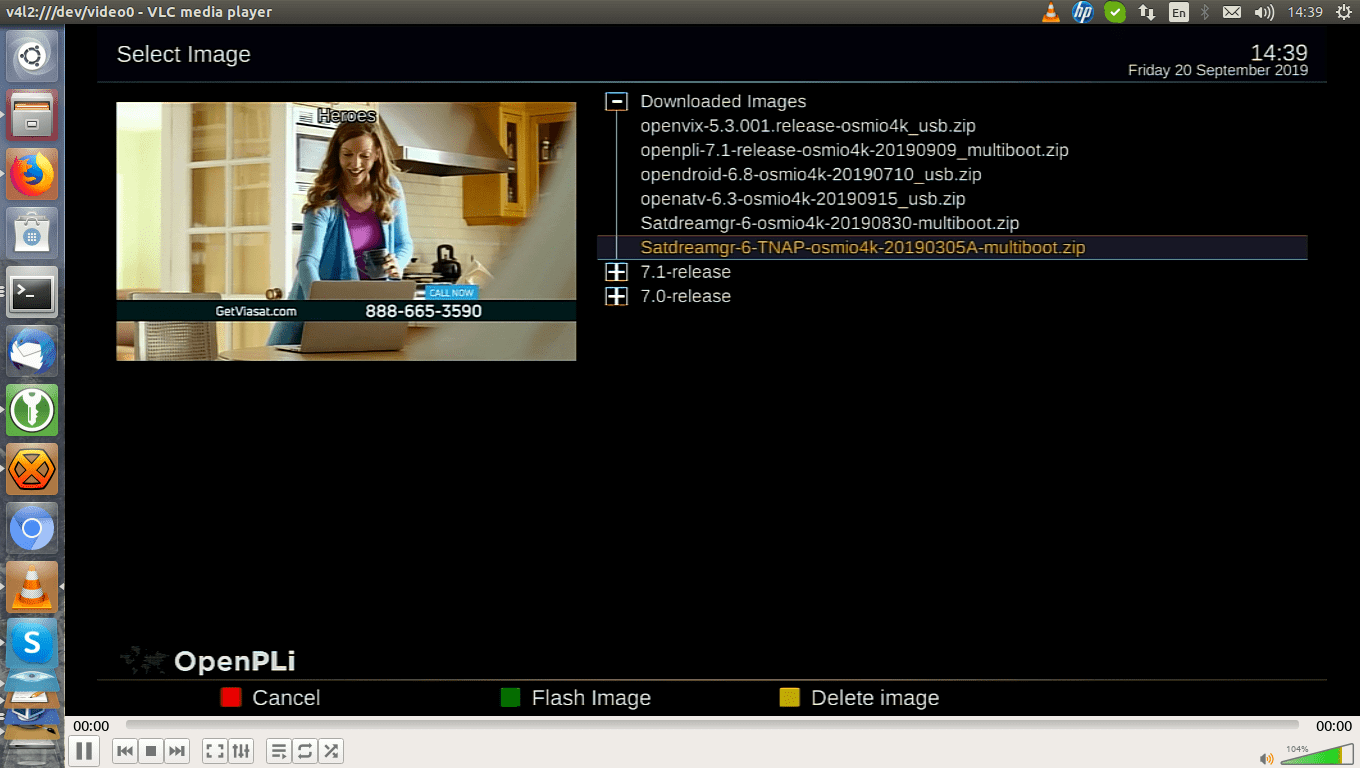Open the orange X launcher icon
Viewport: 1360px width, 768px height.
32,469
